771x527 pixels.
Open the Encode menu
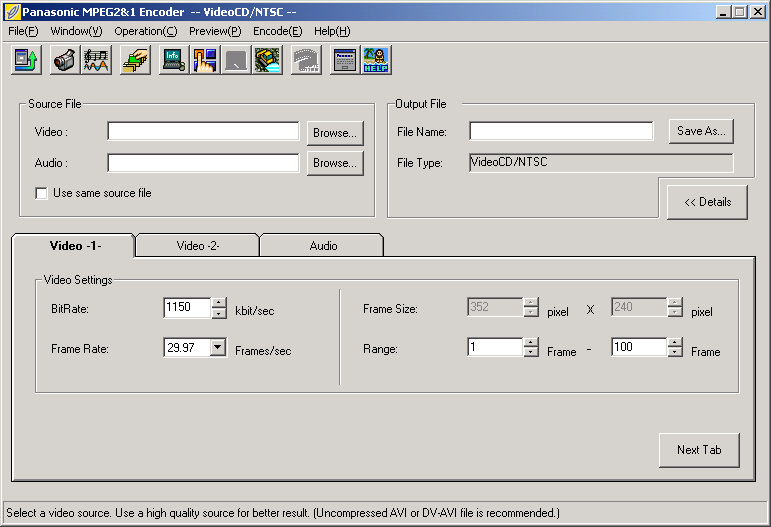(277, 31)
